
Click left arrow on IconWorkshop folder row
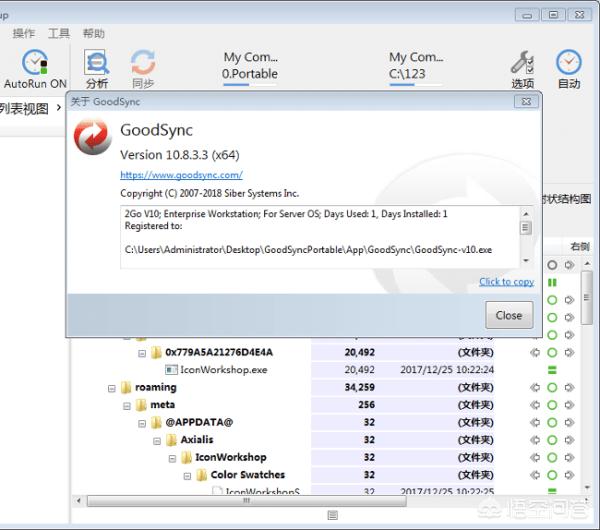click(x=535, y=457)
